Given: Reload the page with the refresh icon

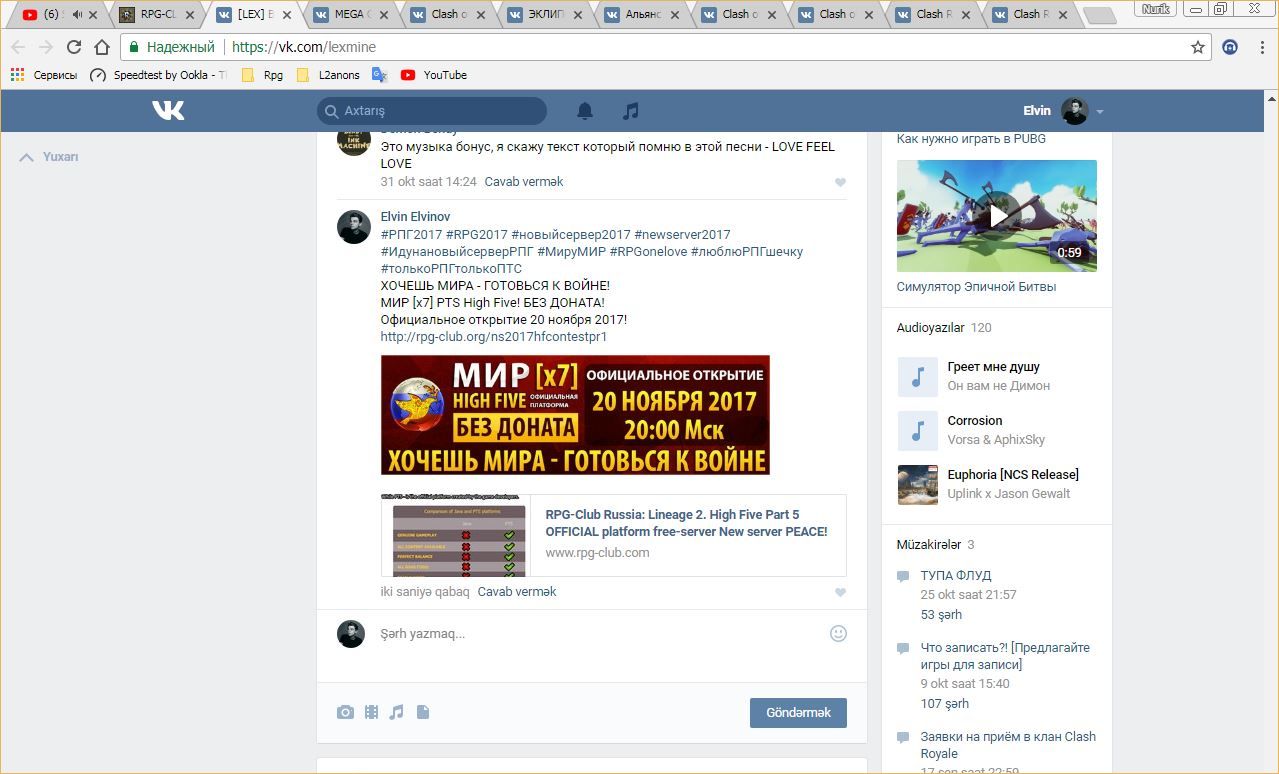Looking at the screenshot, I should pos(74,47).
